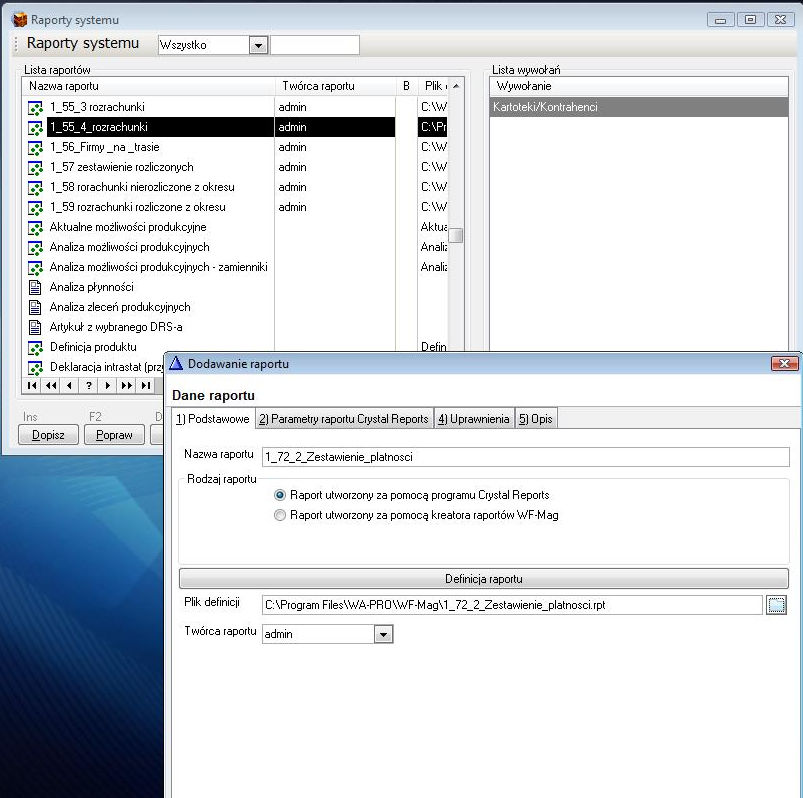This screenshot has width=803, height=798.
Task: Select the Crystal Reports report type radio
Action: [280, 495]
